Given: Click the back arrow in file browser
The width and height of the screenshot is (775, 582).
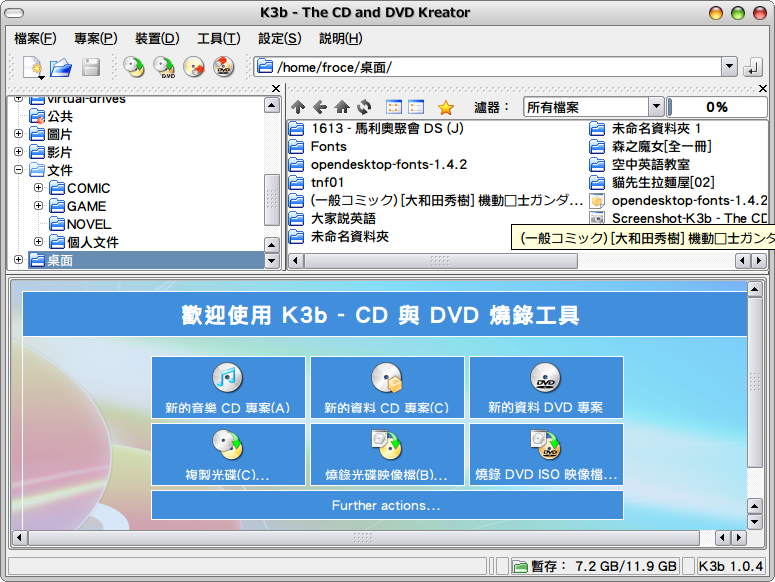Looking at the screenshot, I should pos(320,107).
